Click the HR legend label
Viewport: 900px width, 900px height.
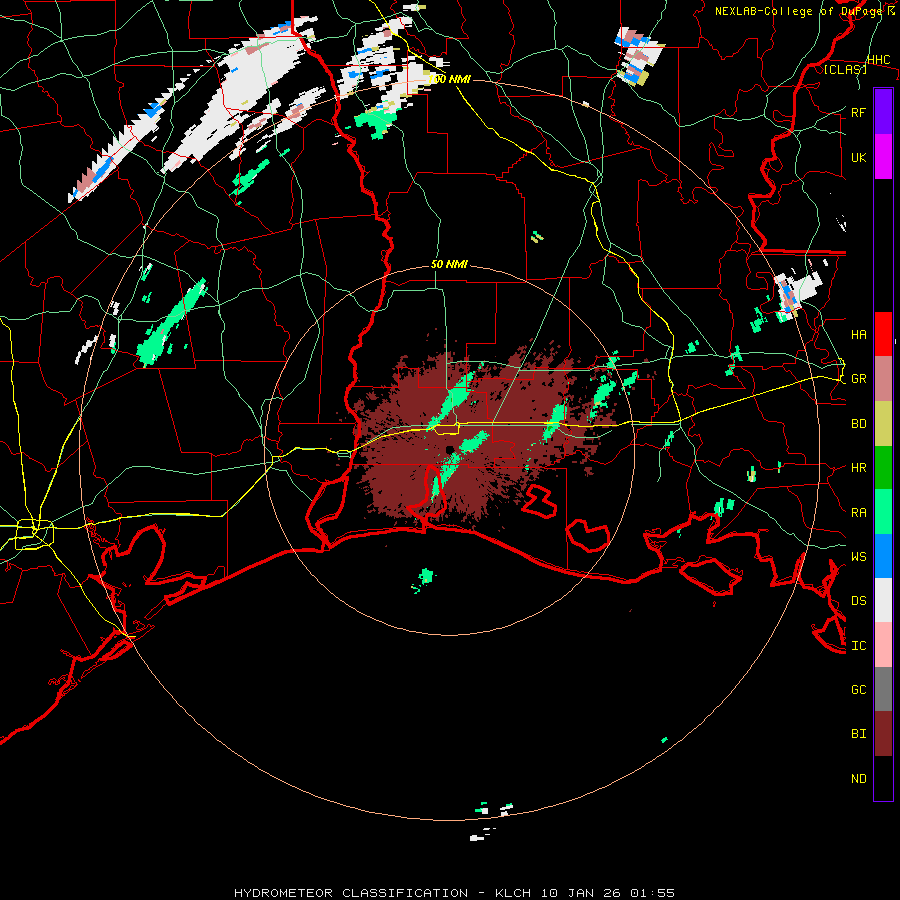[x=859, y=468]
